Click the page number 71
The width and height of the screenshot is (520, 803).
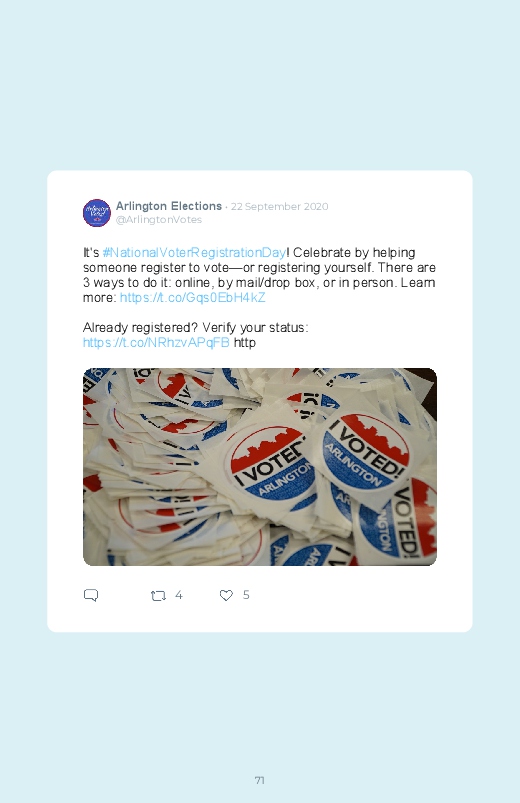[260, 780]
